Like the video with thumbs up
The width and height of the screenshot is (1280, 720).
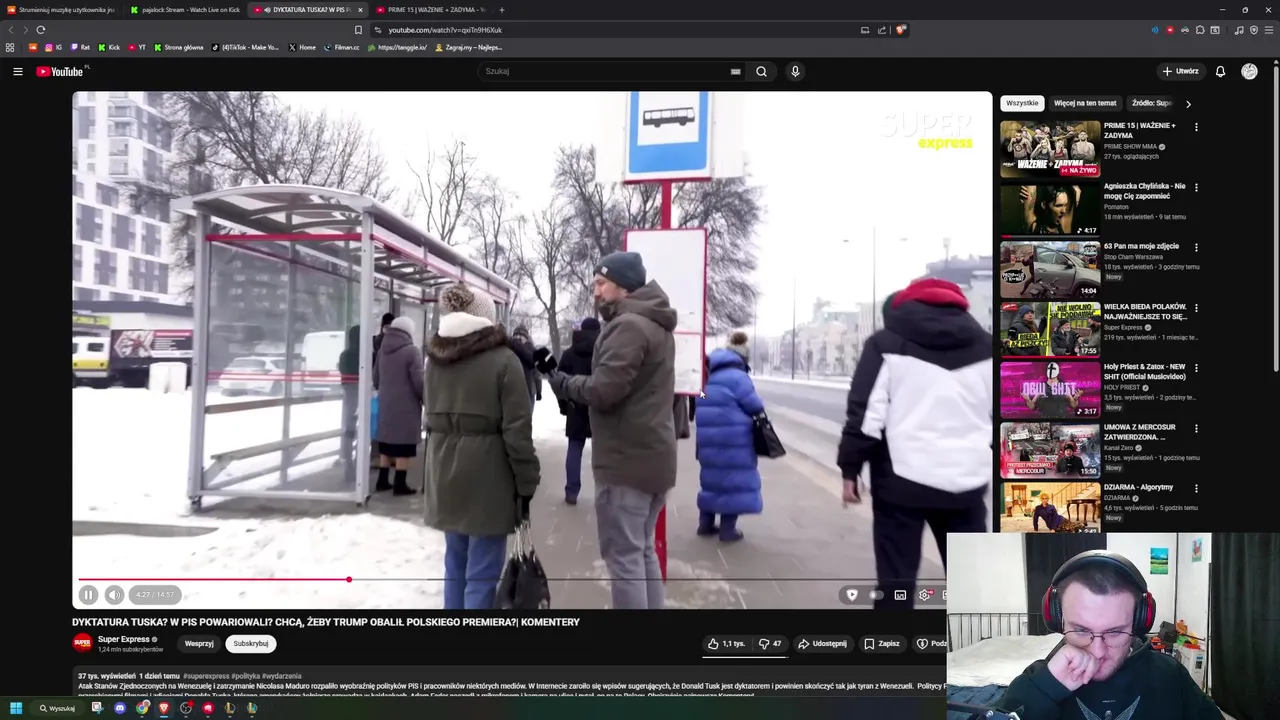click(x=726, y=644)
